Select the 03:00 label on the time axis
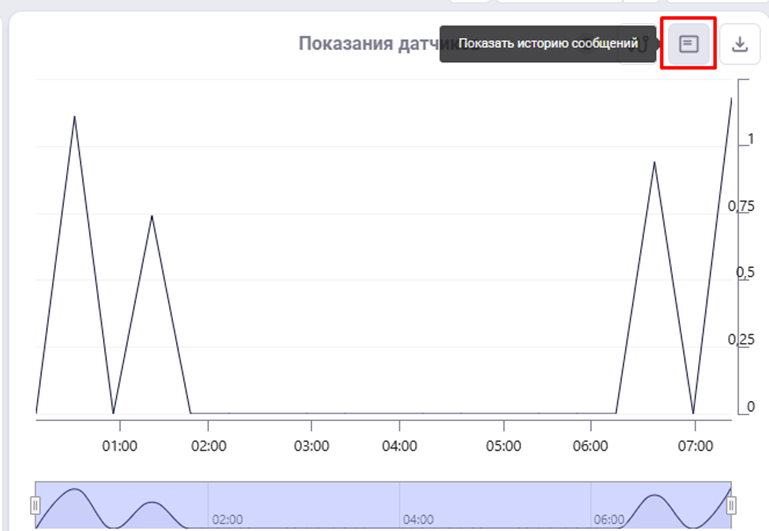769x531 pixels. click(x=311, y=442)
